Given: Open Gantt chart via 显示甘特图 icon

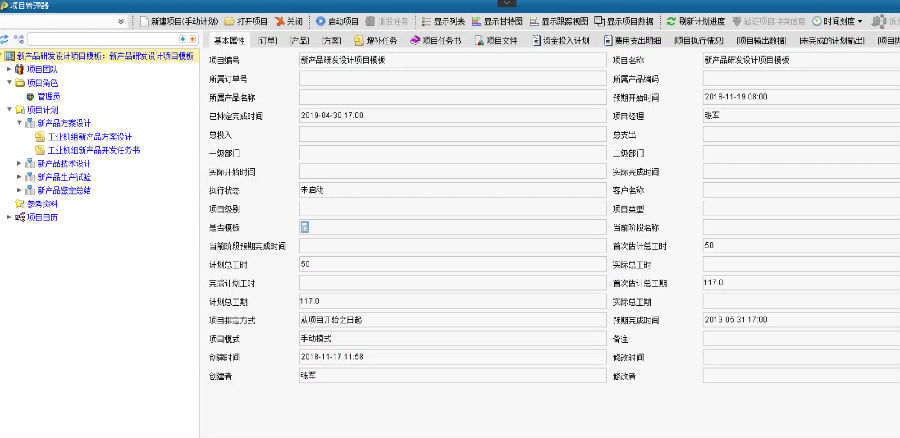Looking at the screenshot, I should point(476,21).
